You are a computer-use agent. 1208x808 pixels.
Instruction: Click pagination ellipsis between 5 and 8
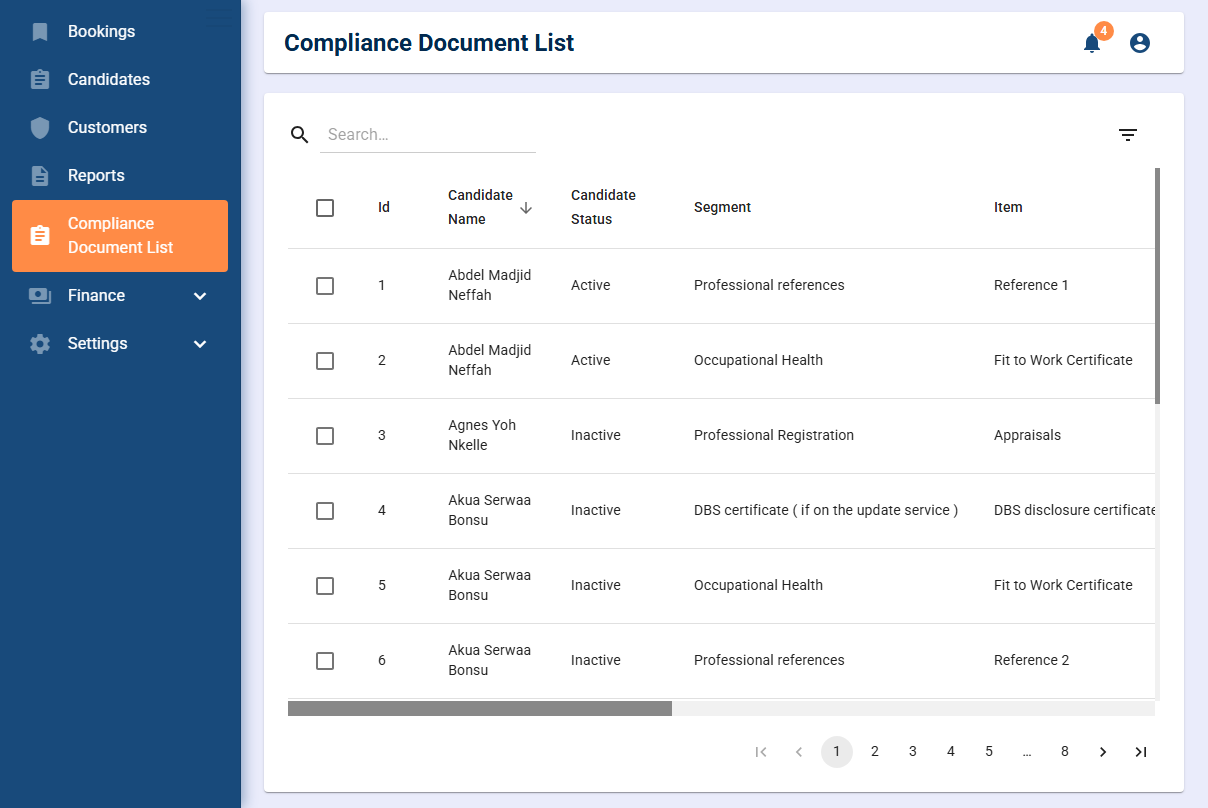[1027, 752]
